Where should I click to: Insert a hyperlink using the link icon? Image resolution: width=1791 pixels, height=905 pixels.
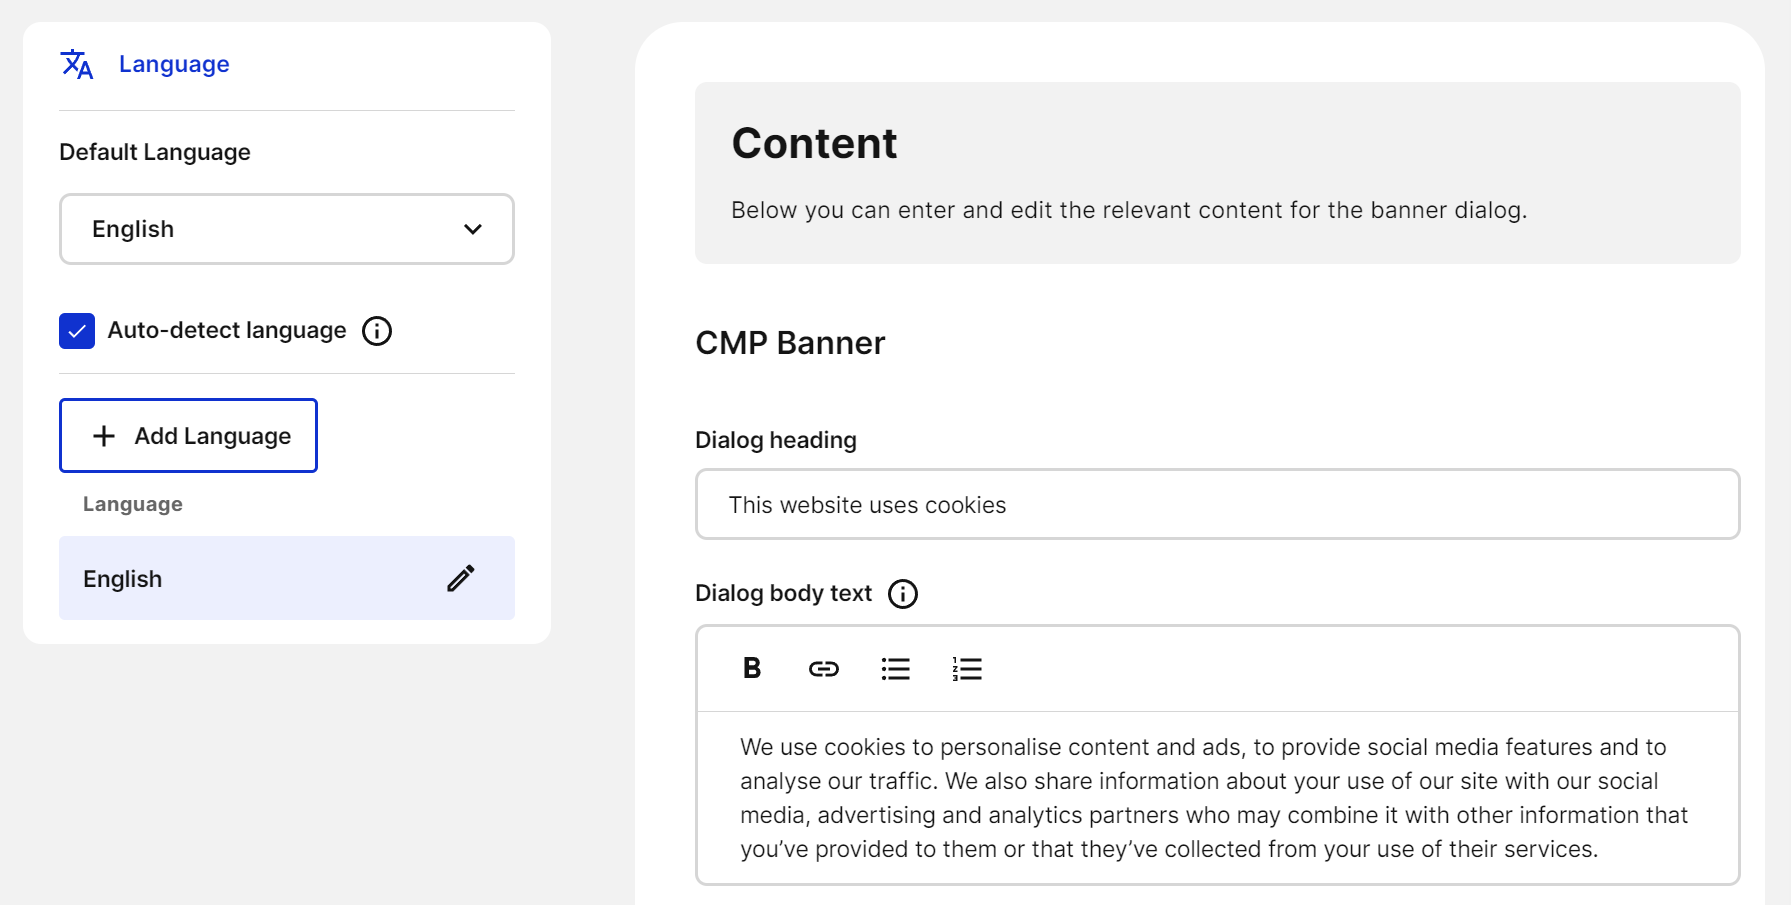[x=824, y=669]
